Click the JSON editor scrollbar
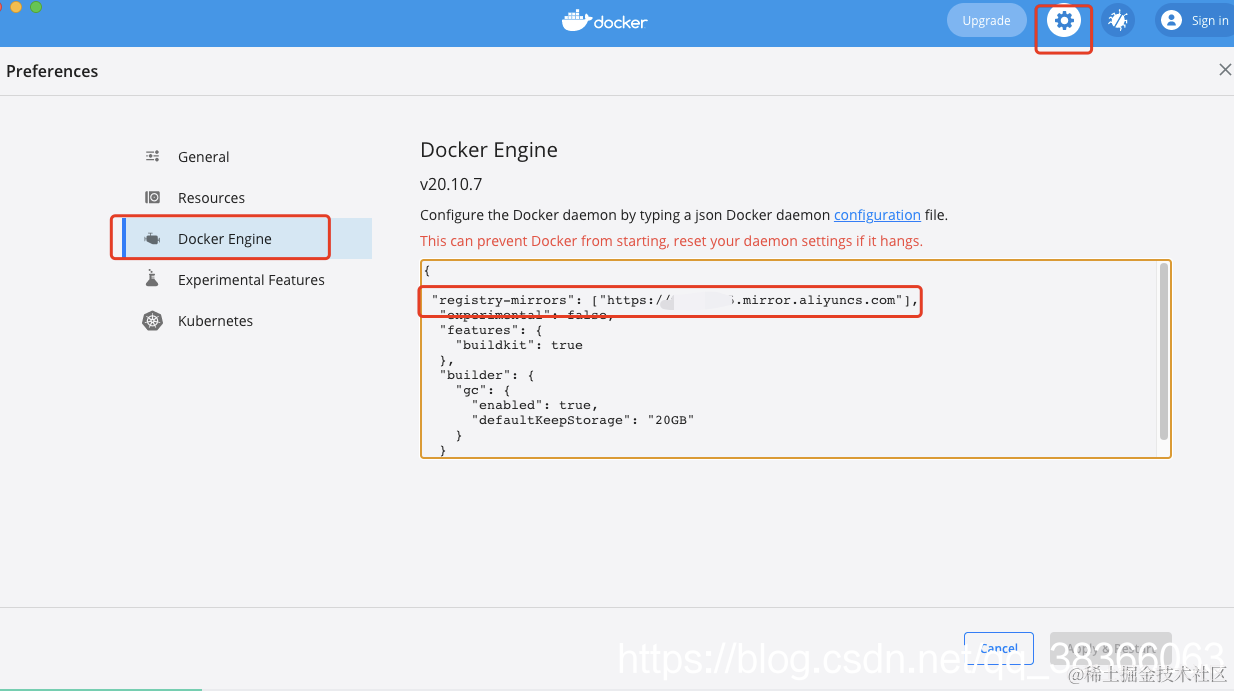The image size is (1234, 691). [1163, 350]
